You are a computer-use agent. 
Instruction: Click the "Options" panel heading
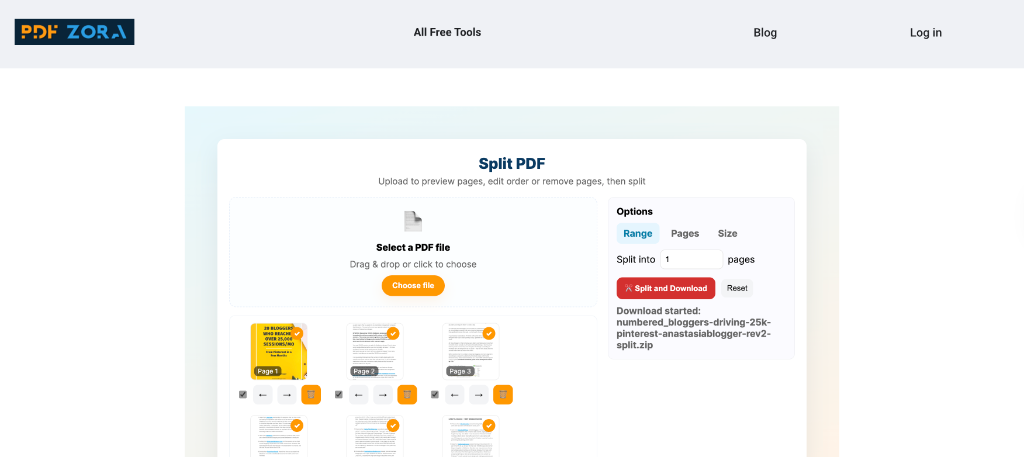635,212
